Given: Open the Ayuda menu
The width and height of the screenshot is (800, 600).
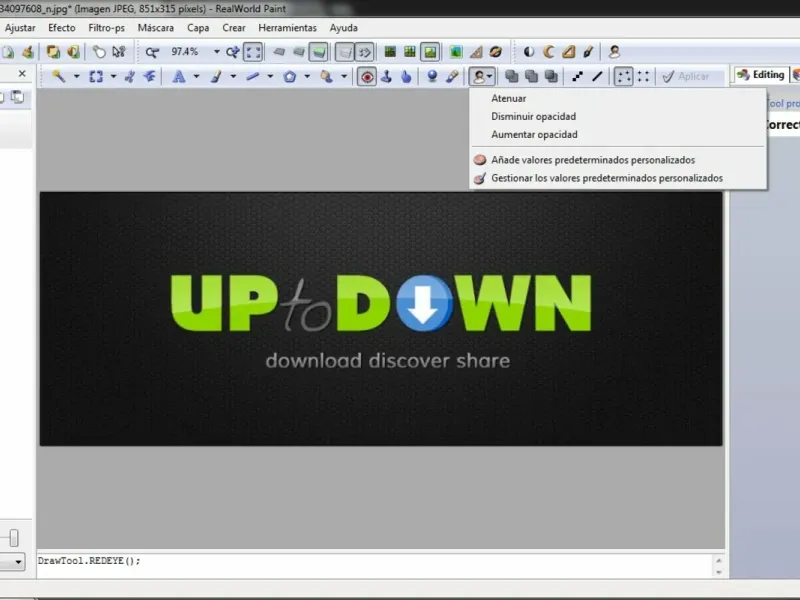Looking at the screenshot, I should (343, 28).
